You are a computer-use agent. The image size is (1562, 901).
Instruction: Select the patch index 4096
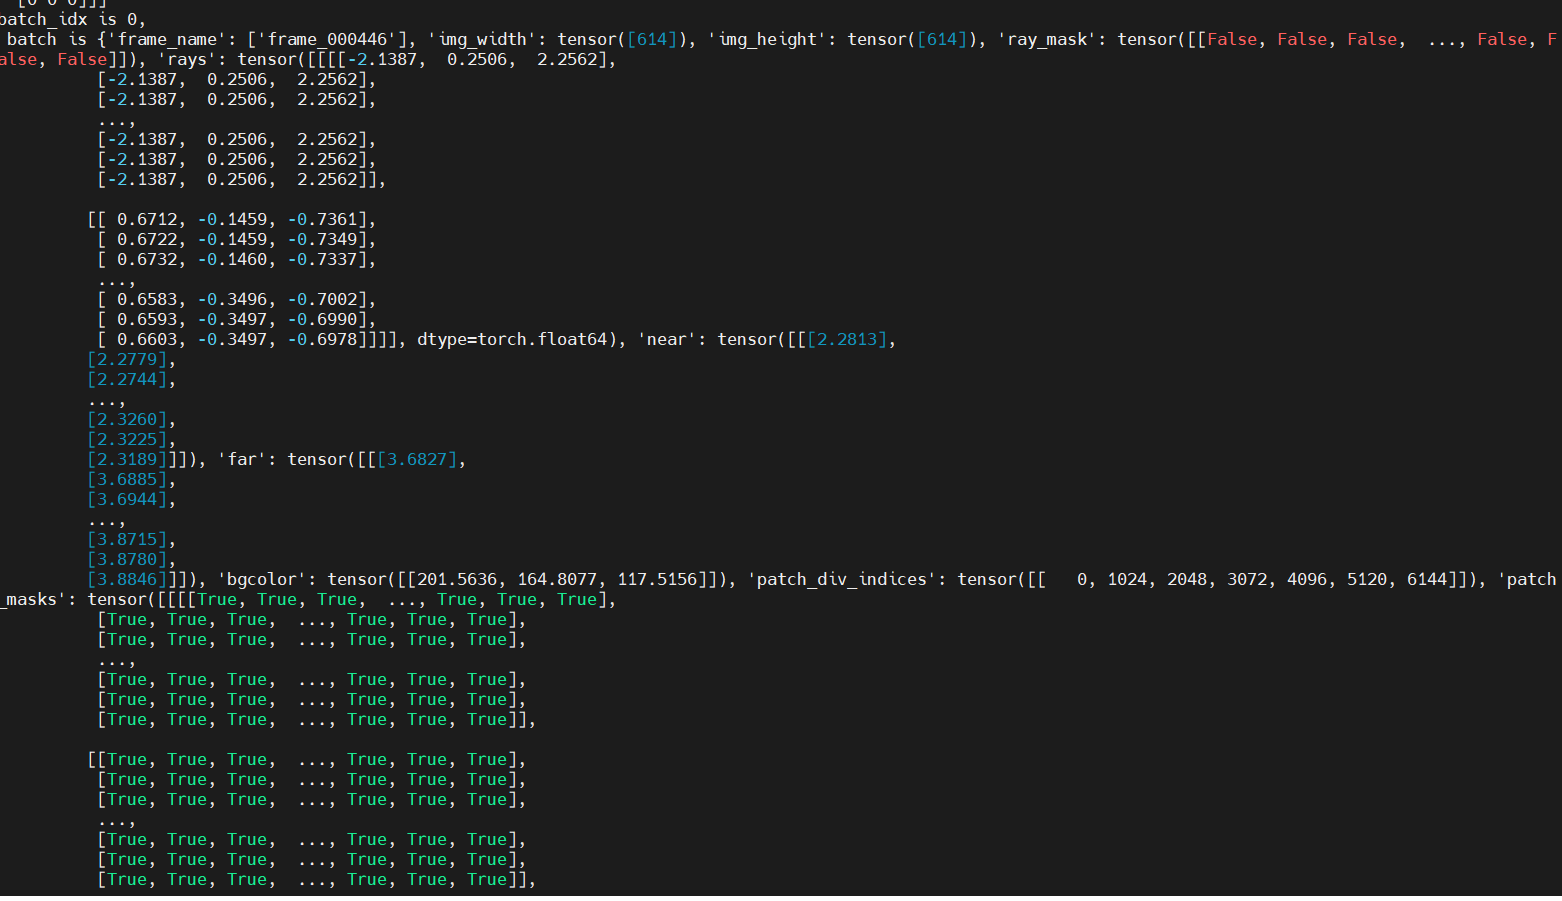[x=1307, y=579]
